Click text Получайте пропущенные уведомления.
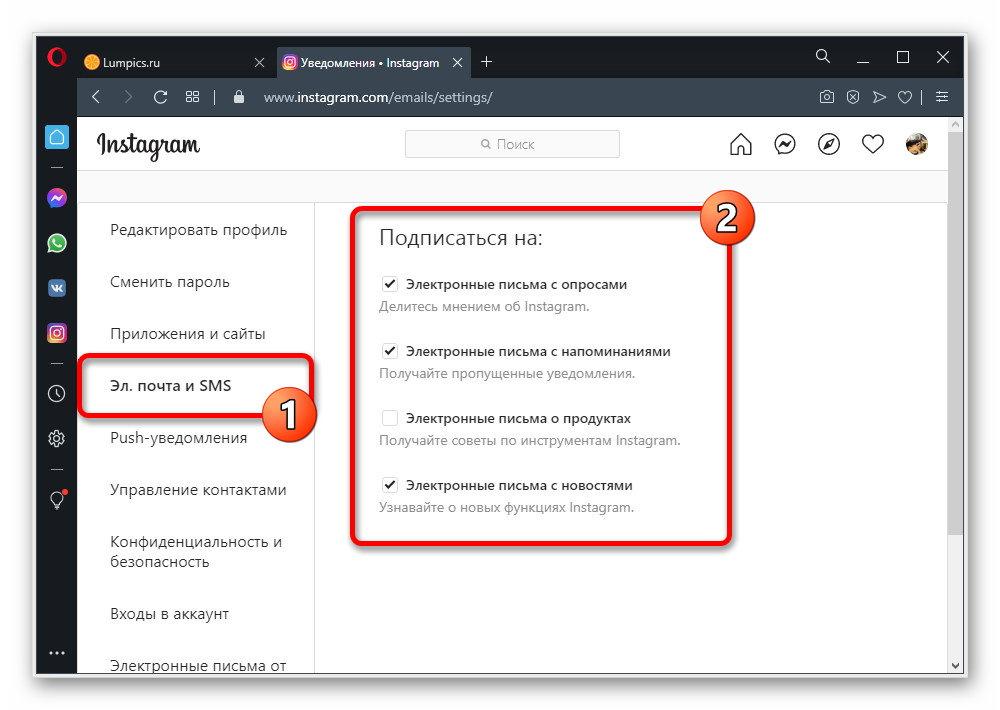Viewport: 1000px width, 710px height. coord(507,373)
